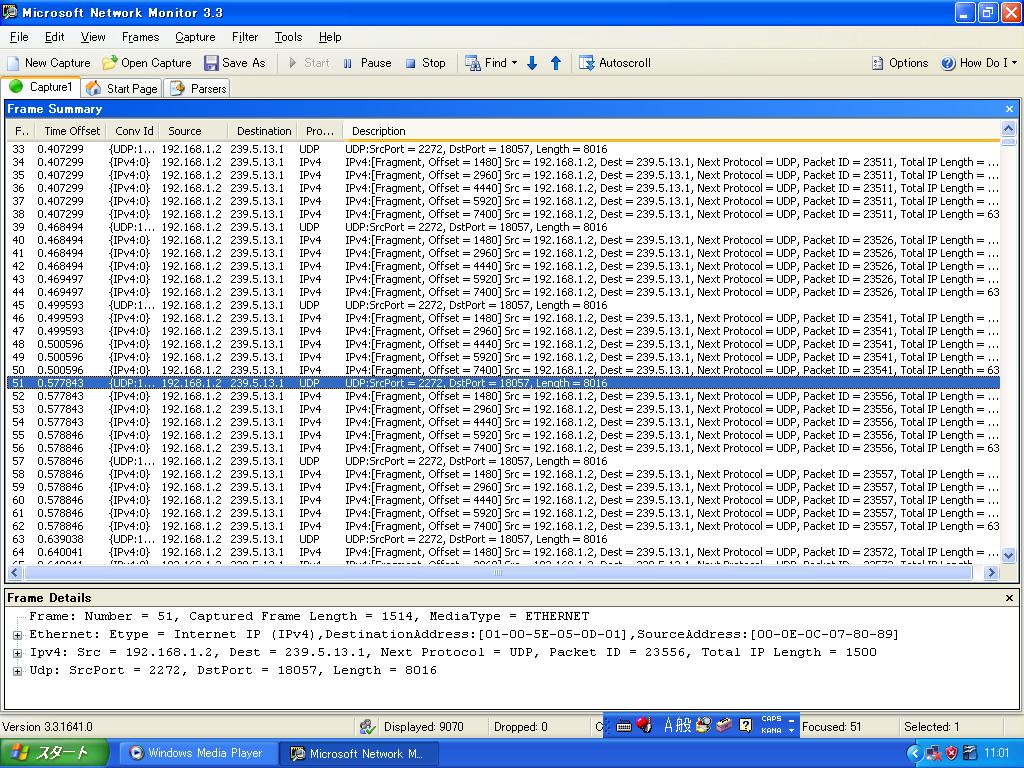Select frame 57 UDP row
Viewport: 1024px width, 768px height.
click(x=503, y=461)
